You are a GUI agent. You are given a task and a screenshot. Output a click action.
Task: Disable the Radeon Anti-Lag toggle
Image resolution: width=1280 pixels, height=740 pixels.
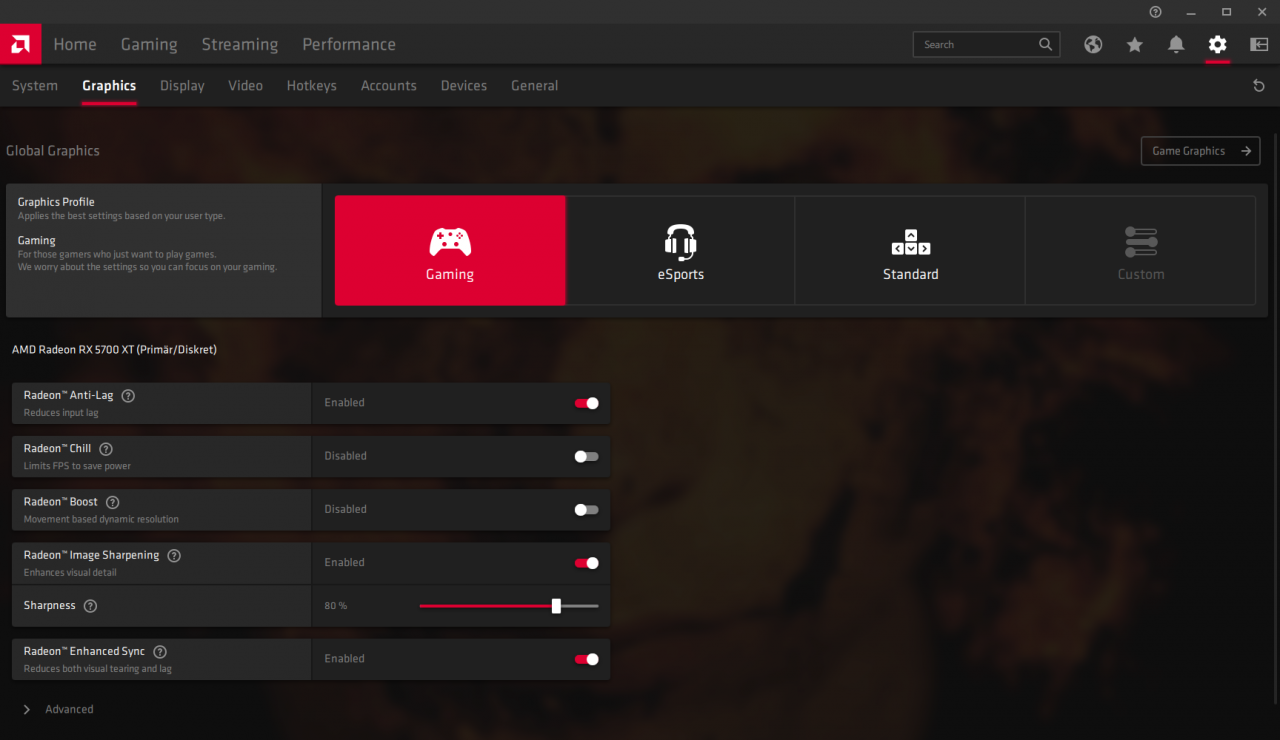pos(586,403)
